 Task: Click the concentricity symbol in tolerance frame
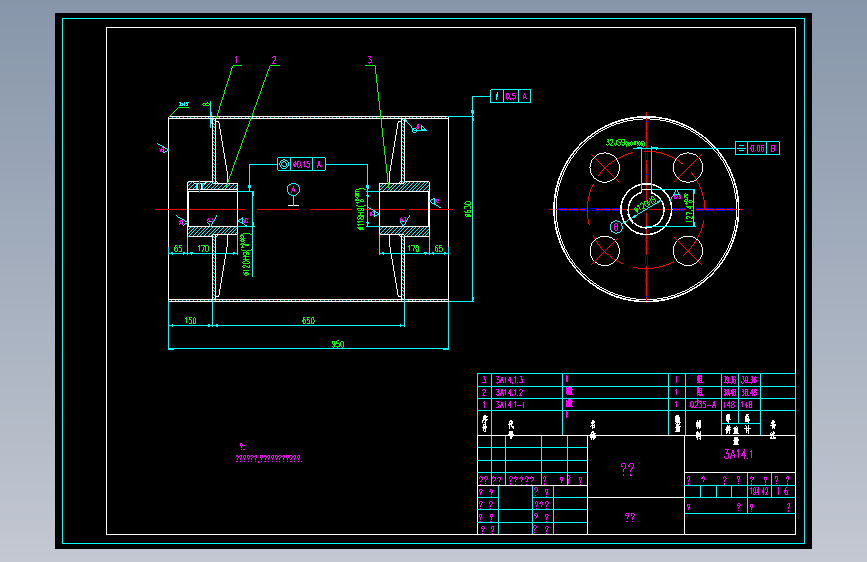coord(284,164)
